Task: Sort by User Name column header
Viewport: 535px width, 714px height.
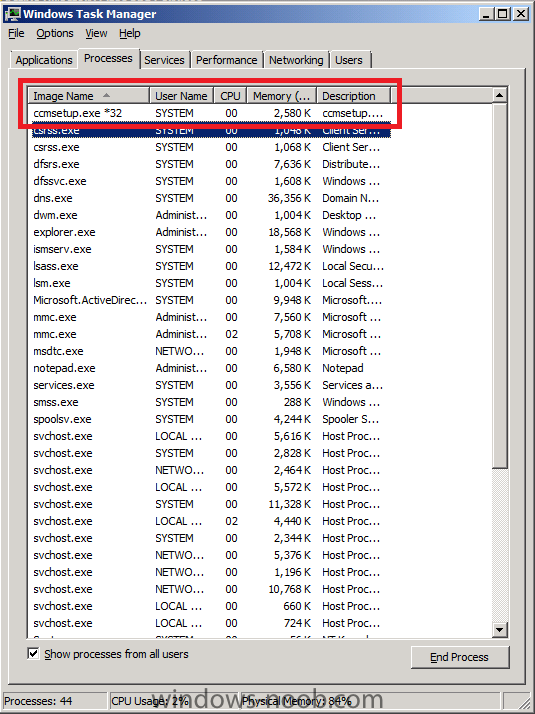Action: pyautogui.click(x=181, y=96)
